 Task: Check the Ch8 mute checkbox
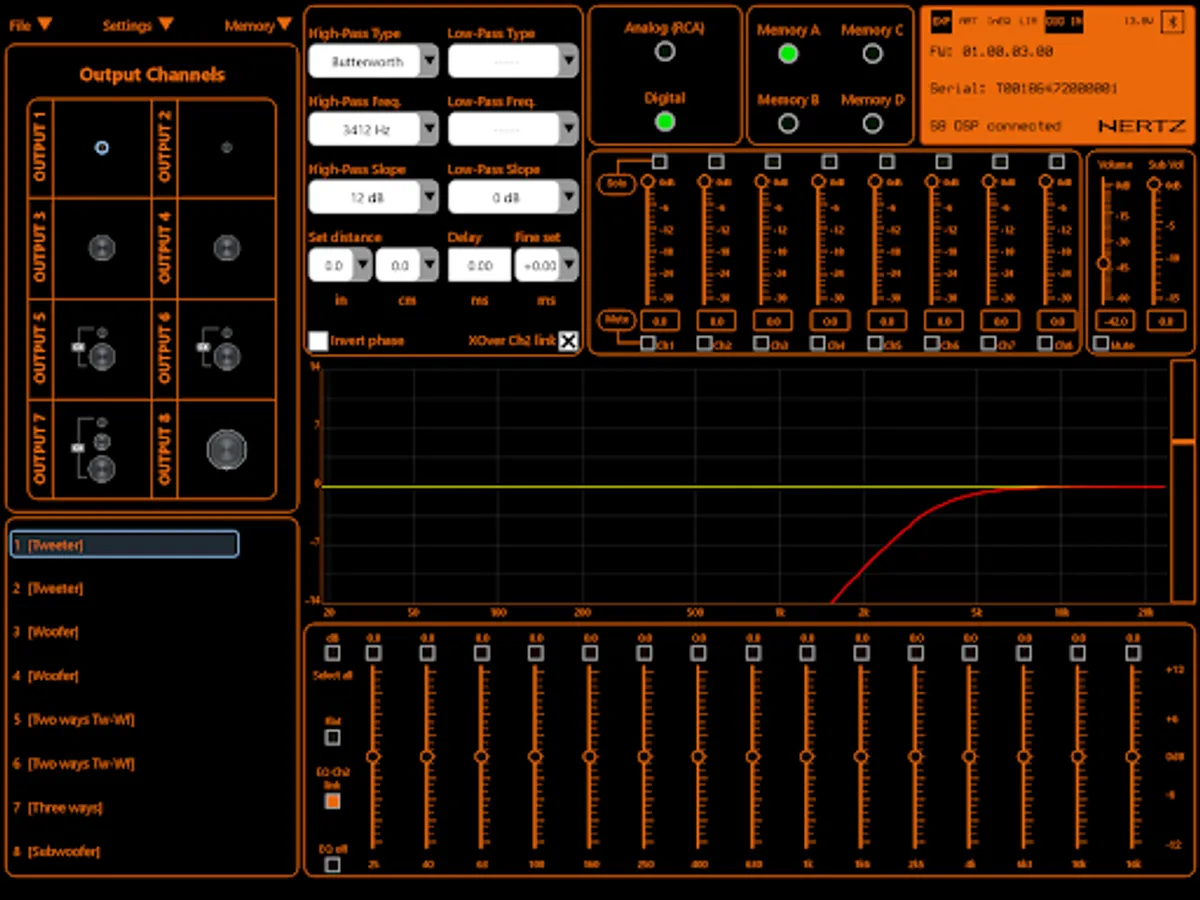point(1046,343)
